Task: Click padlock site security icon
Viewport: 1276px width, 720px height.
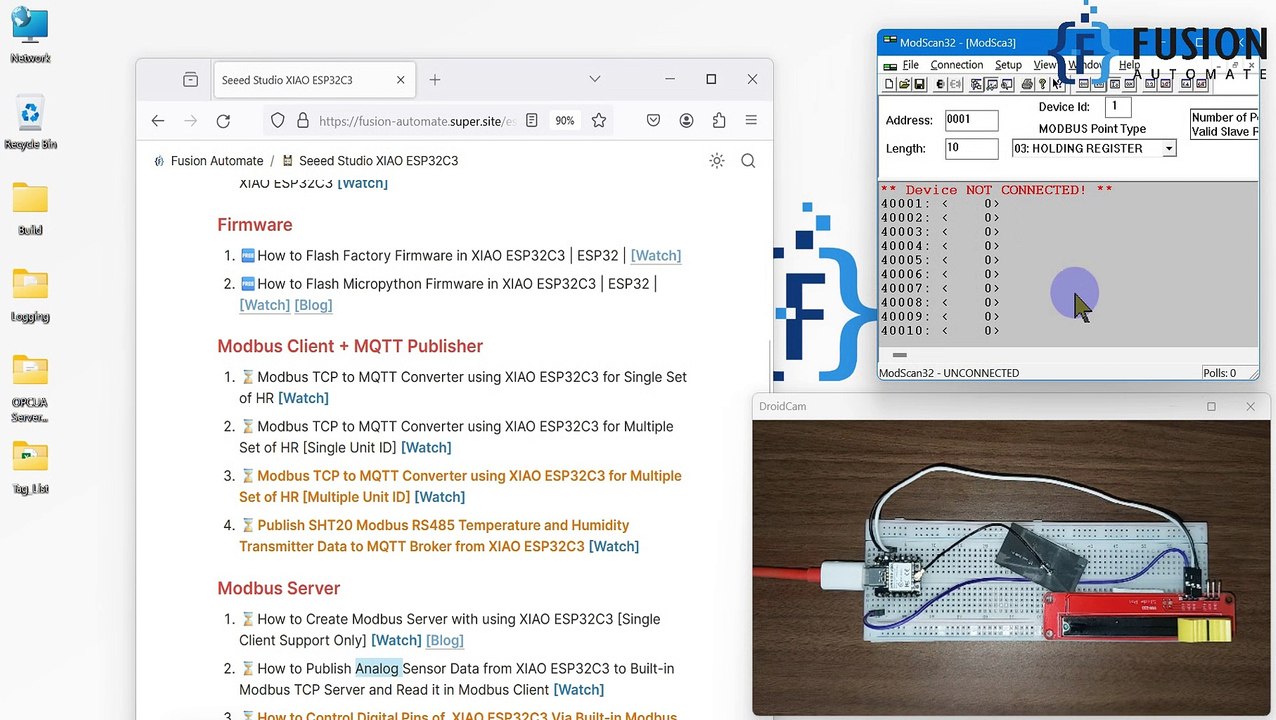Action: click(x=303, y=120)
